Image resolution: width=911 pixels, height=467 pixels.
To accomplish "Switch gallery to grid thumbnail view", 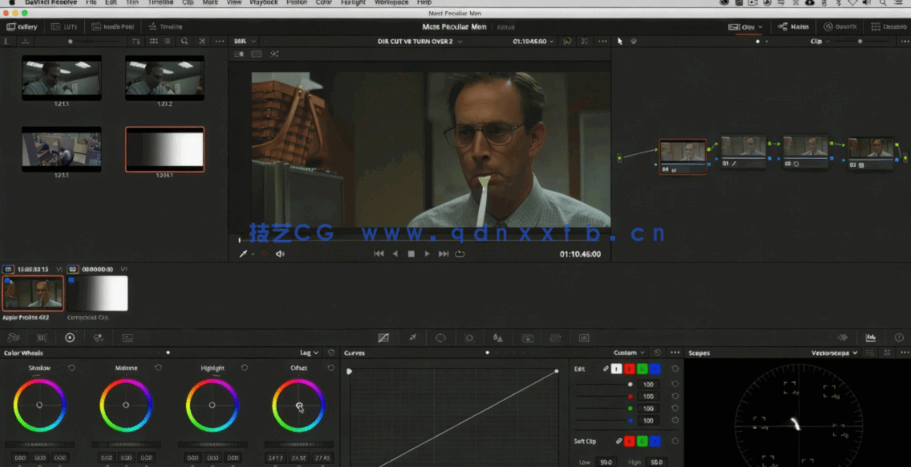I will (x=153, y=41).
